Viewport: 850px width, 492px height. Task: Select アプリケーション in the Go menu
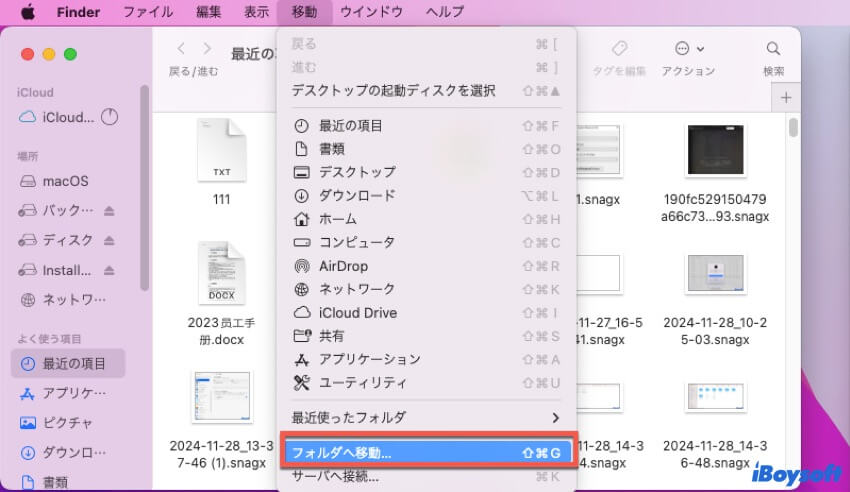point(426,359)
